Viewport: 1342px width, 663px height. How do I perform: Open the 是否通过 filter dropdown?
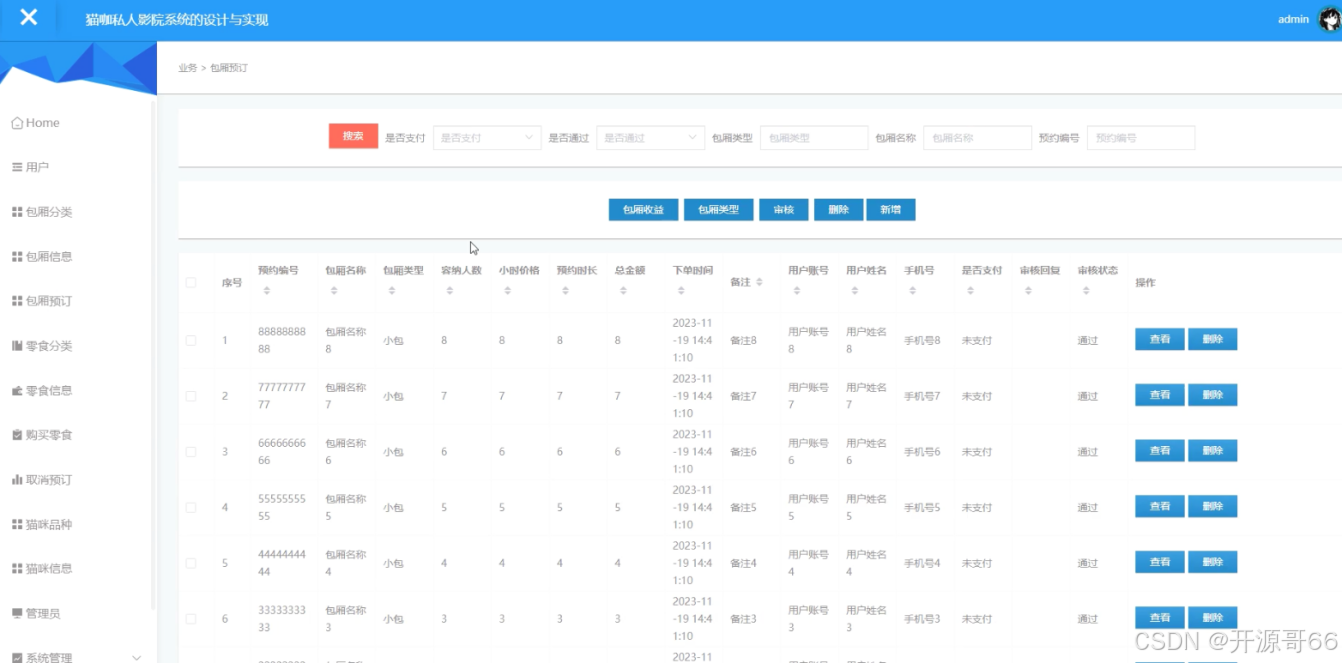[x=650, y=138]
